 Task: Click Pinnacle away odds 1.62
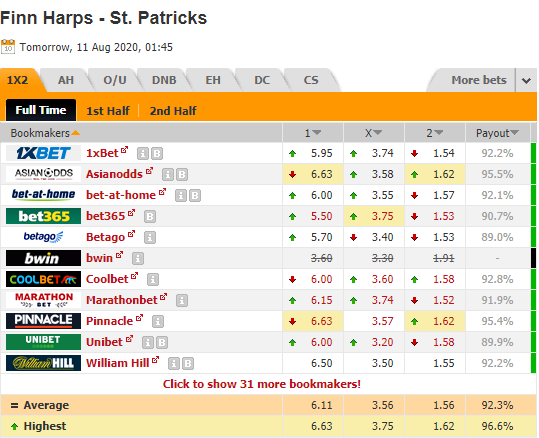coord(443,321)
